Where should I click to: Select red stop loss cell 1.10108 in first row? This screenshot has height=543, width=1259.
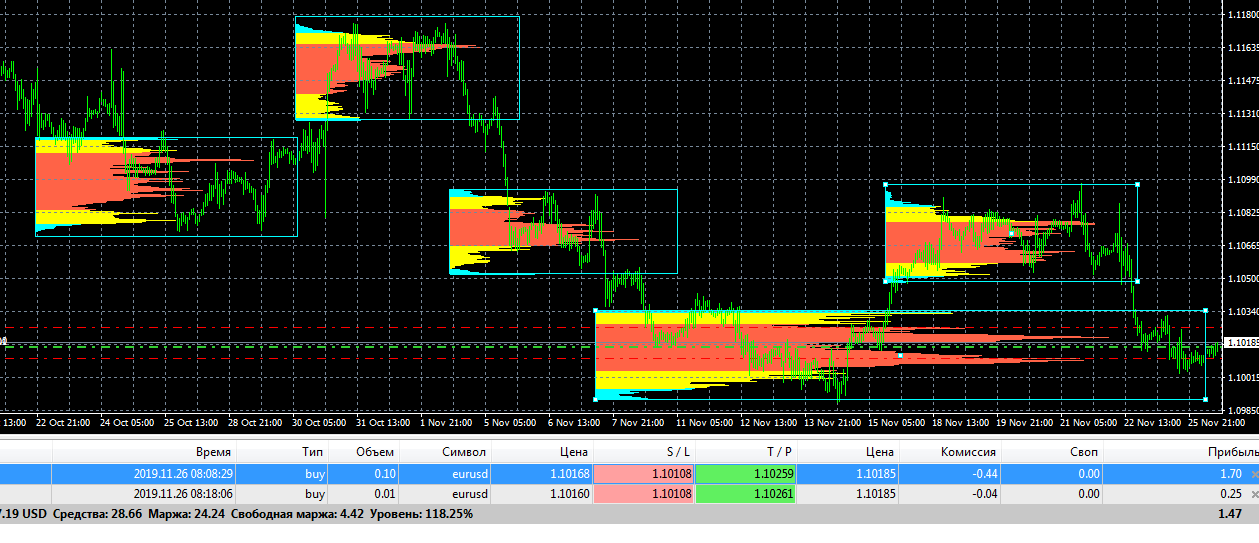[x=644, y=474]
